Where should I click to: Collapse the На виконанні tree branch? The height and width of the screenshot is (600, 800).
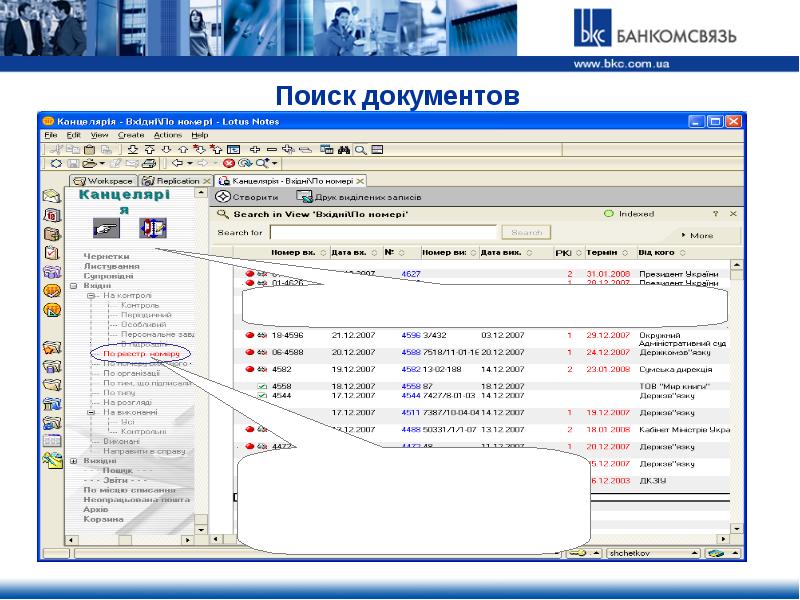90,412
